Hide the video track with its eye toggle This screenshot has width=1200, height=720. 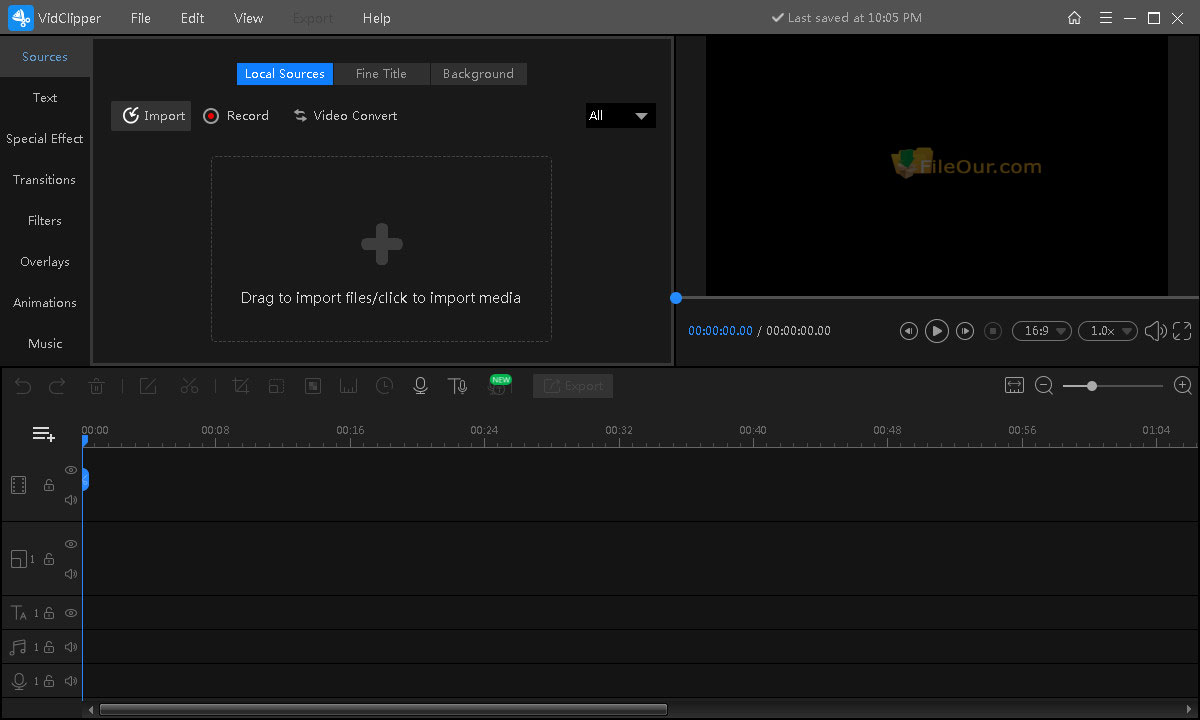(71, 470)
